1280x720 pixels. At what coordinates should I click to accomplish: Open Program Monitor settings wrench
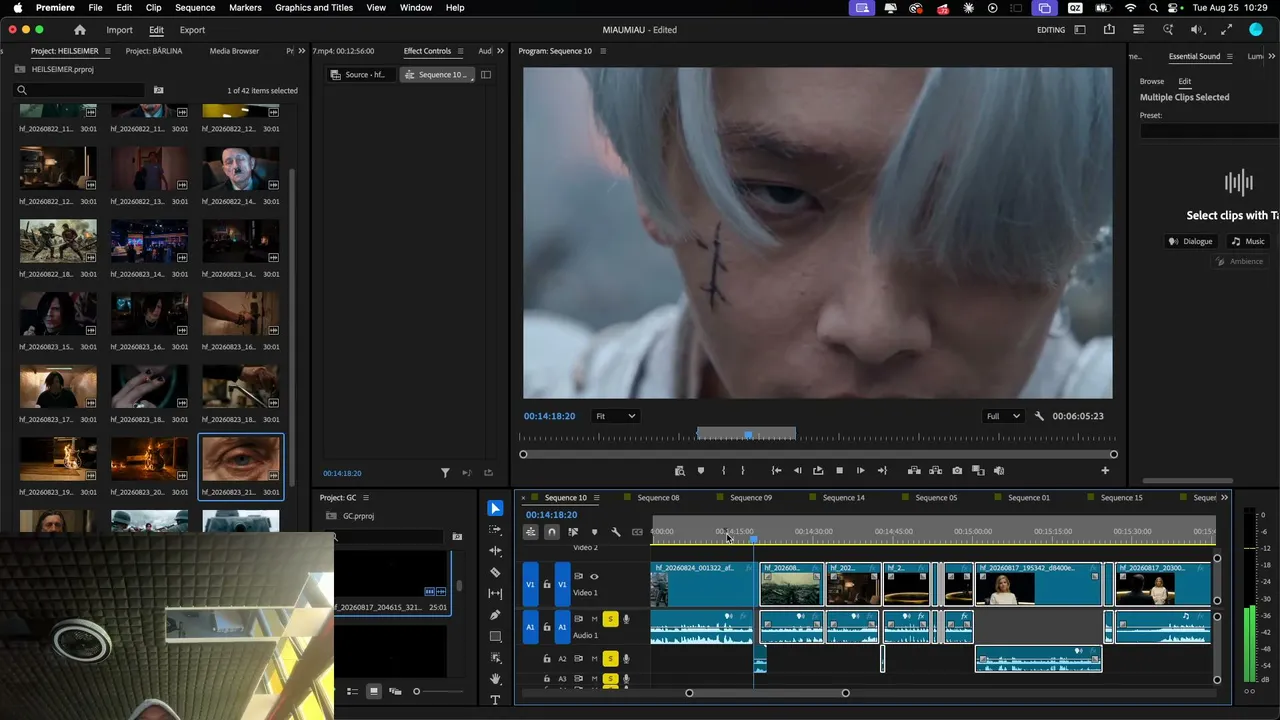click(1039, 416)
